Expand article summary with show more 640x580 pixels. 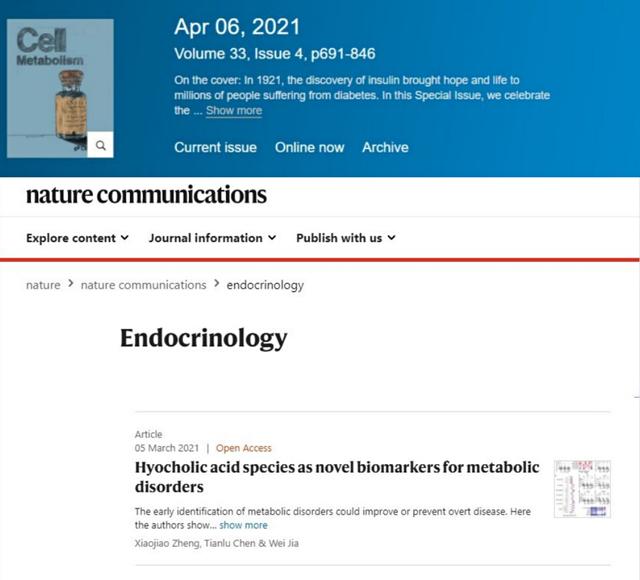pyautogui.click(x=243, y=525)
